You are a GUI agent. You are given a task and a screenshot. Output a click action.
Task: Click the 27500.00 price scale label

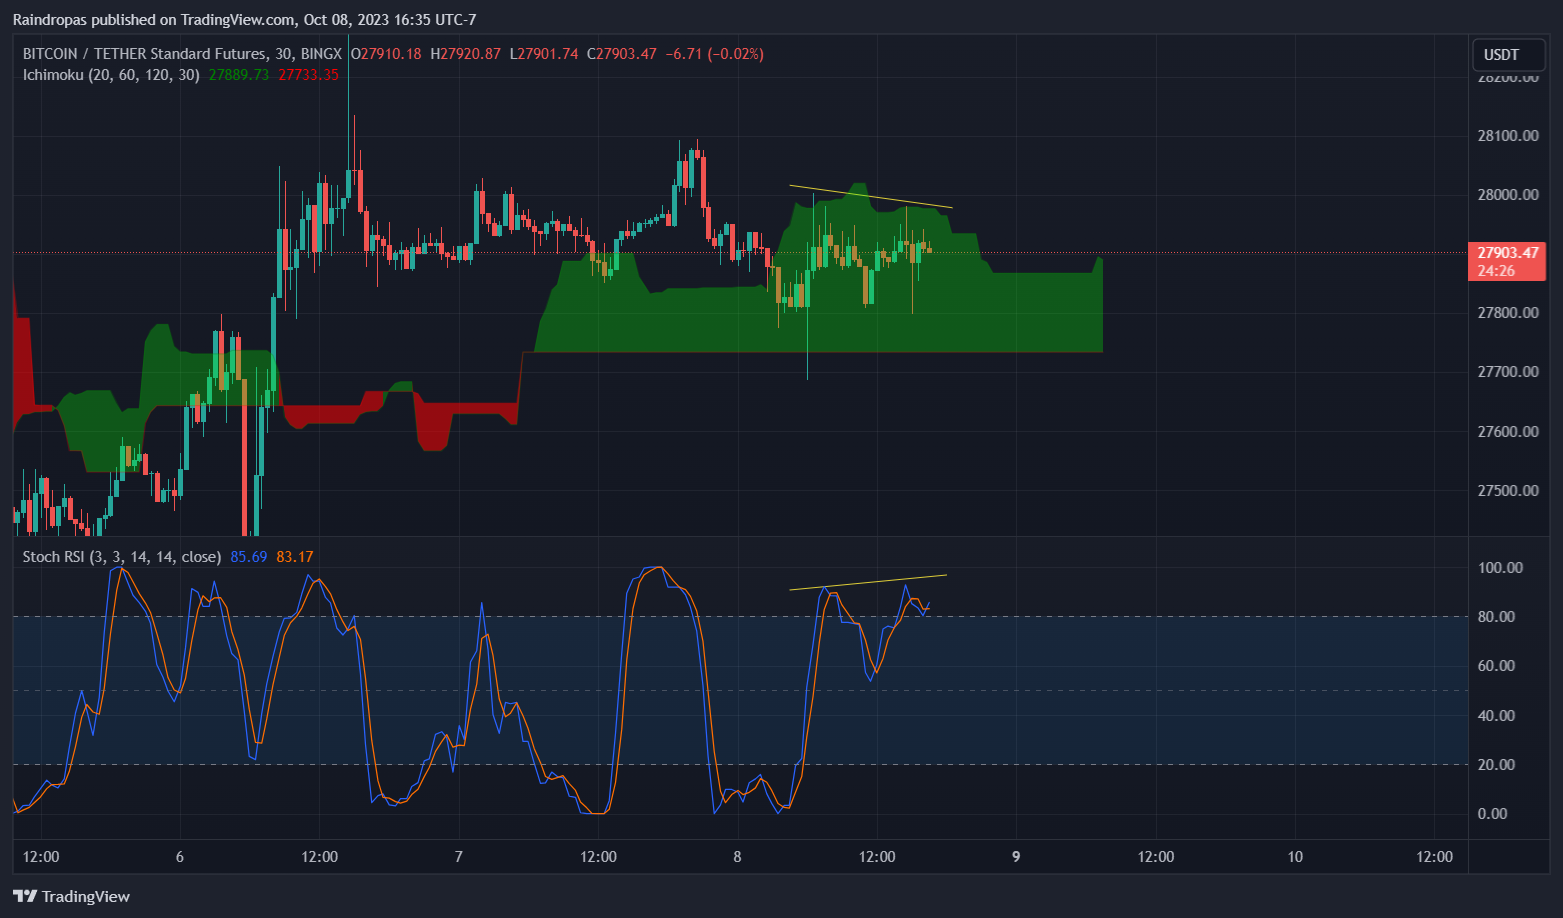tap(1508, 490)
